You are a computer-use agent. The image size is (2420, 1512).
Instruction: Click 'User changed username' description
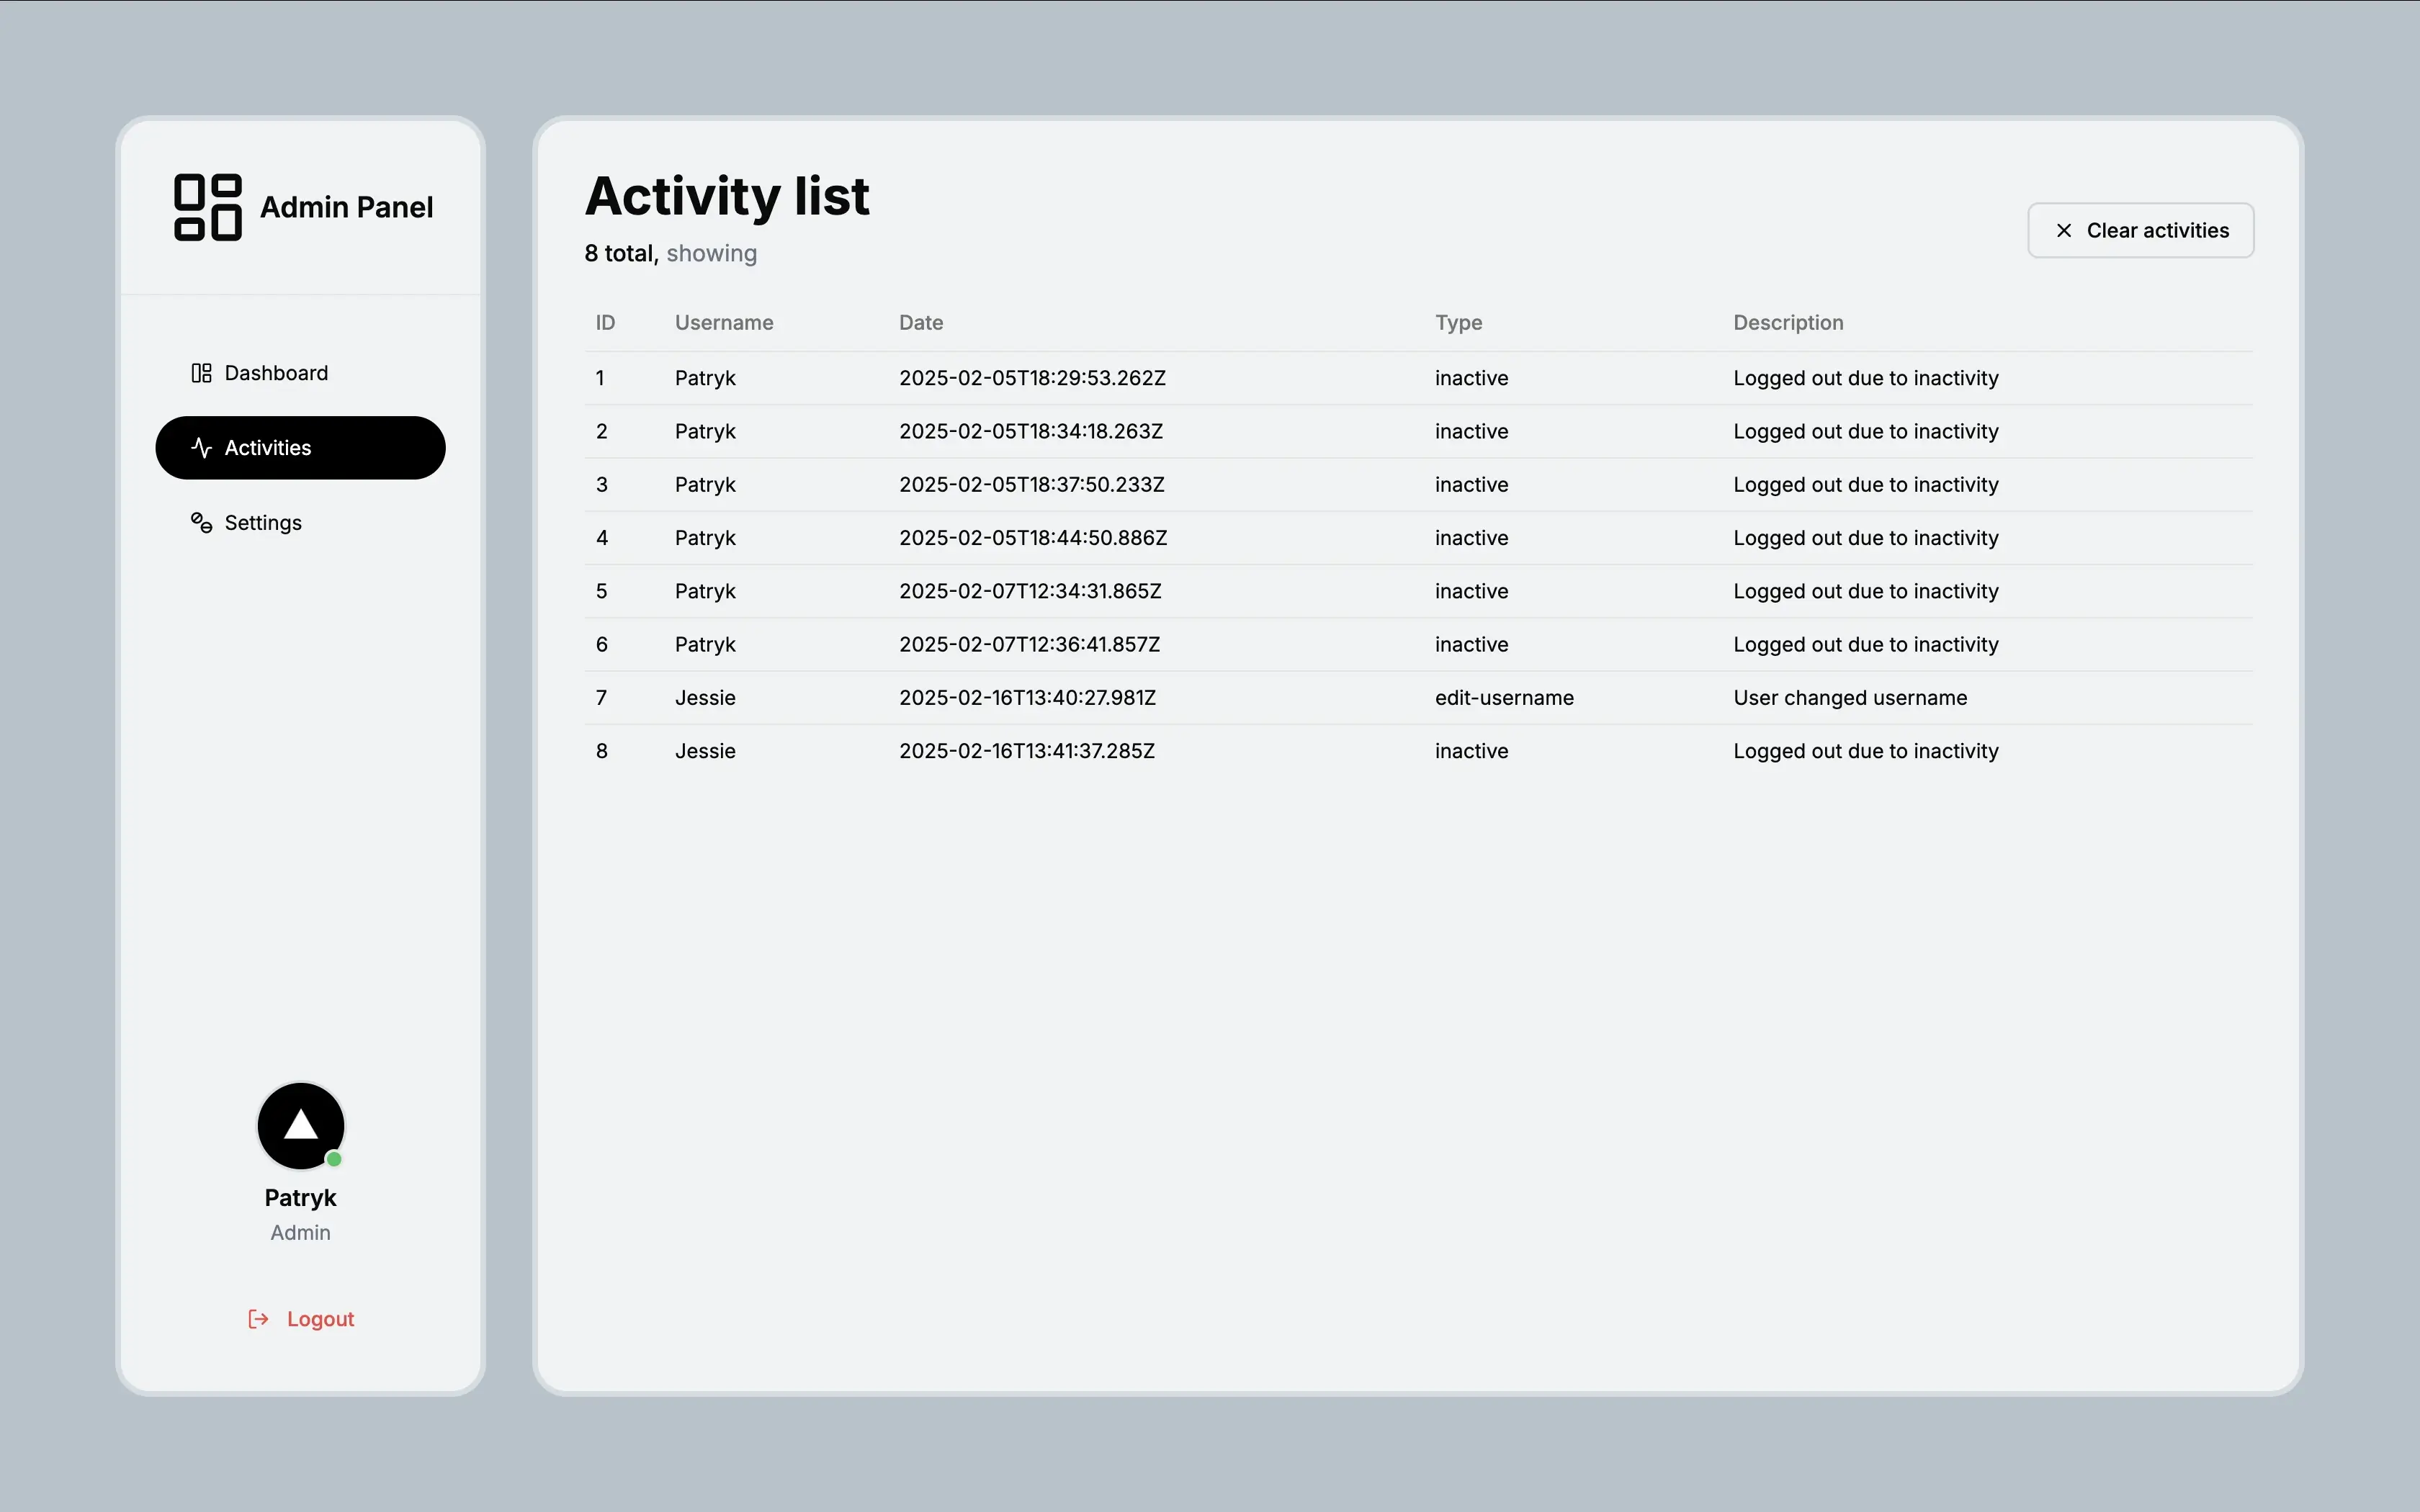(x=1850, y=698)
